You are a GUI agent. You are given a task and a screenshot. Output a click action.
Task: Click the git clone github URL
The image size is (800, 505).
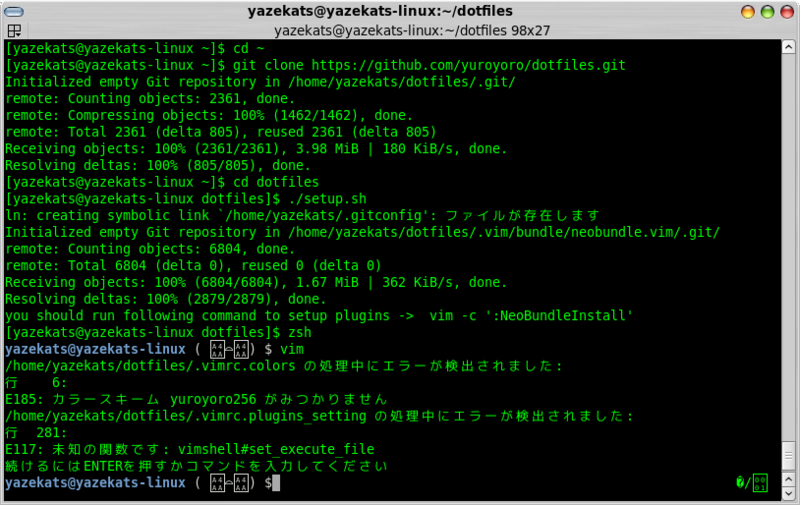[468, 65]
